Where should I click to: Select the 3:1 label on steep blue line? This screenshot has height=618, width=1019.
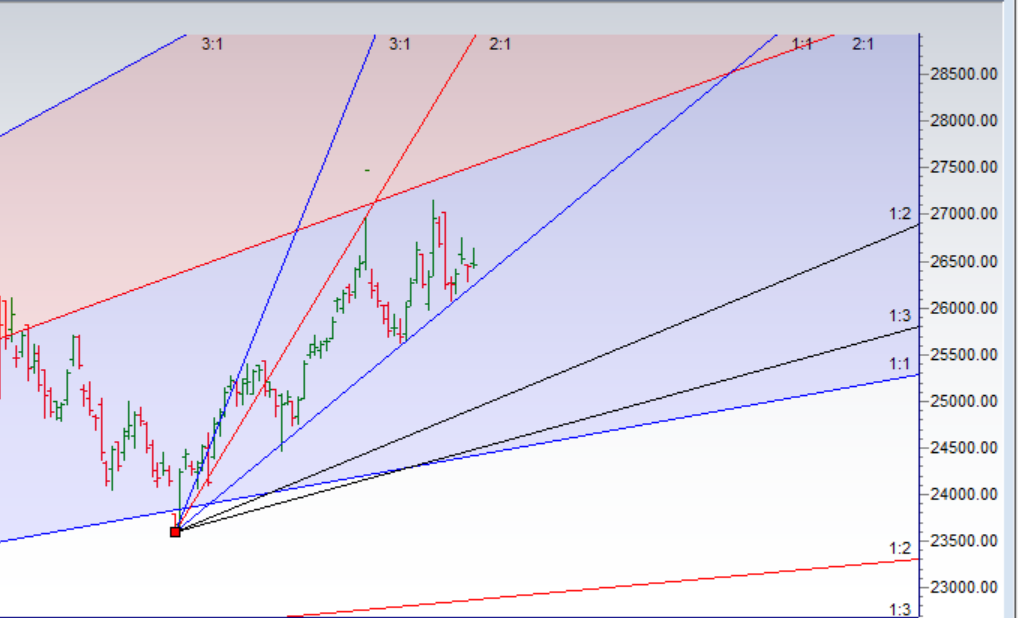[400, 44]
